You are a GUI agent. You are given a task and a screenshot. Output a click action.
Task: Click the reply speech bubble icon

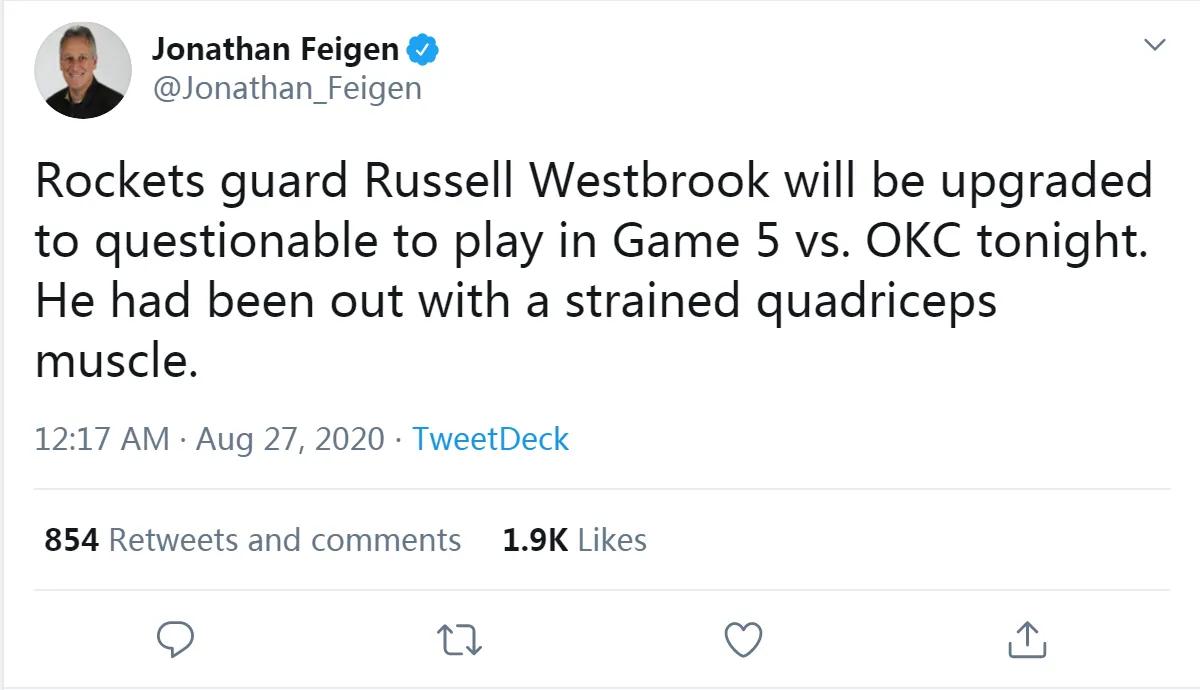pos(175,639)
